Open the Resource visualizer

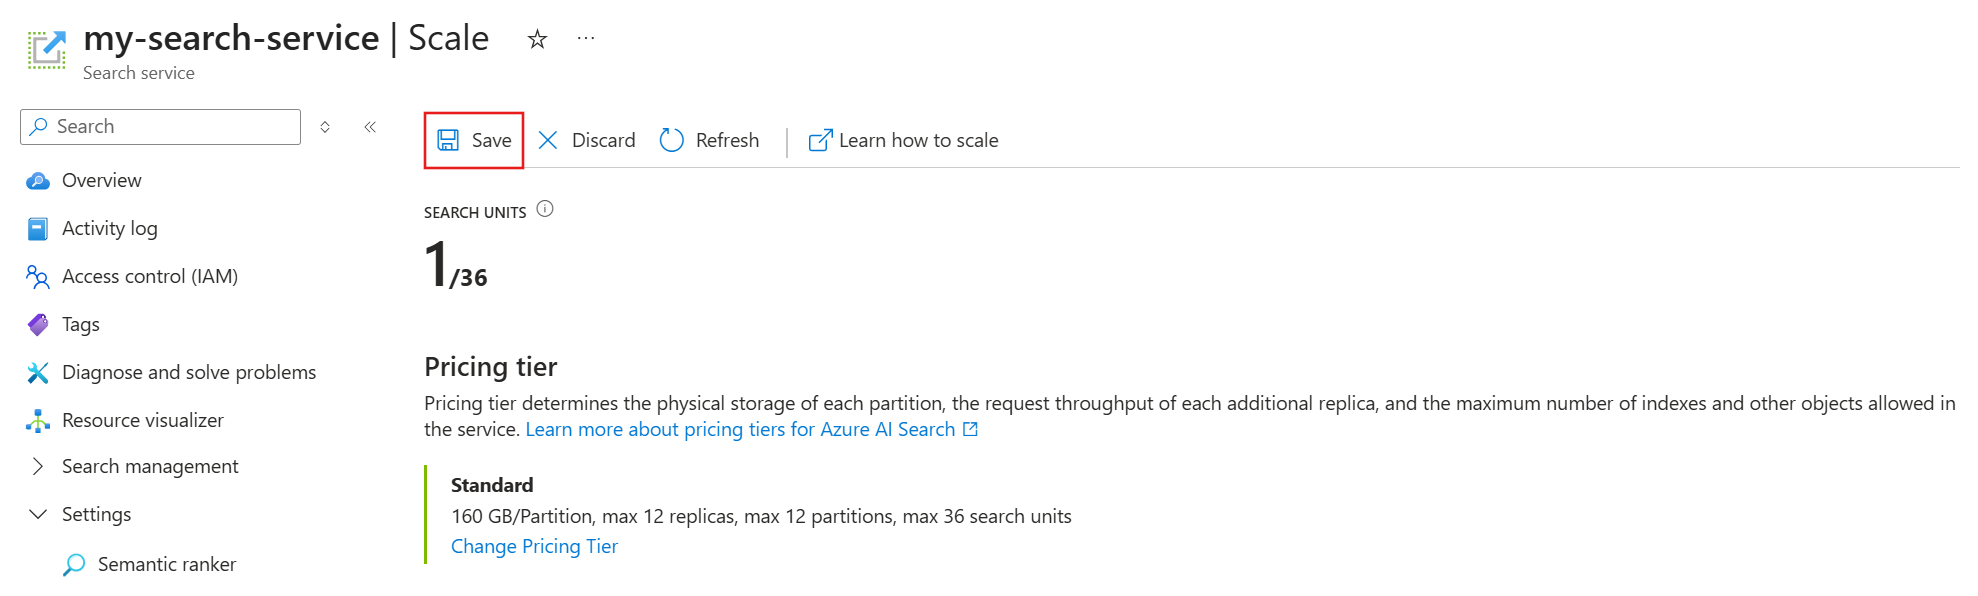coord(142,421)
